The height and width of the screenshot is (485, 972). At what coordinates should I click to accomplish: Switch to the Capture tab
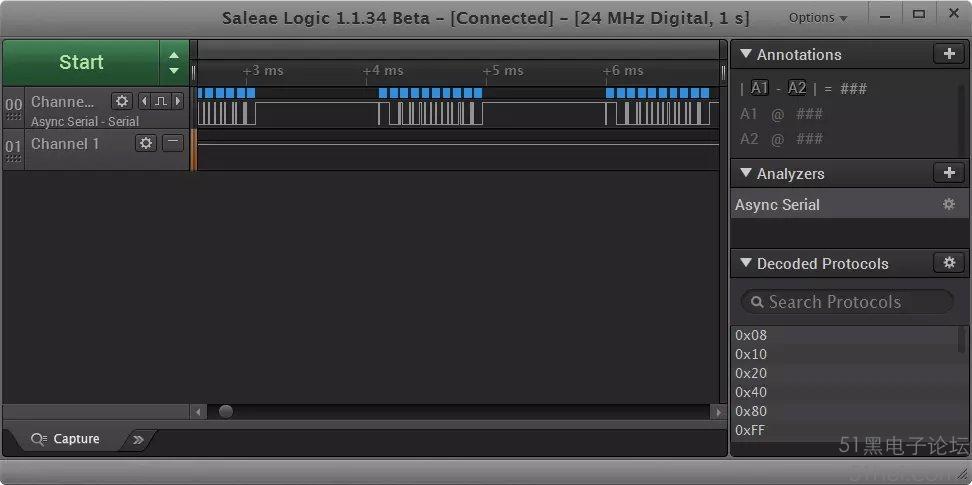65,439
